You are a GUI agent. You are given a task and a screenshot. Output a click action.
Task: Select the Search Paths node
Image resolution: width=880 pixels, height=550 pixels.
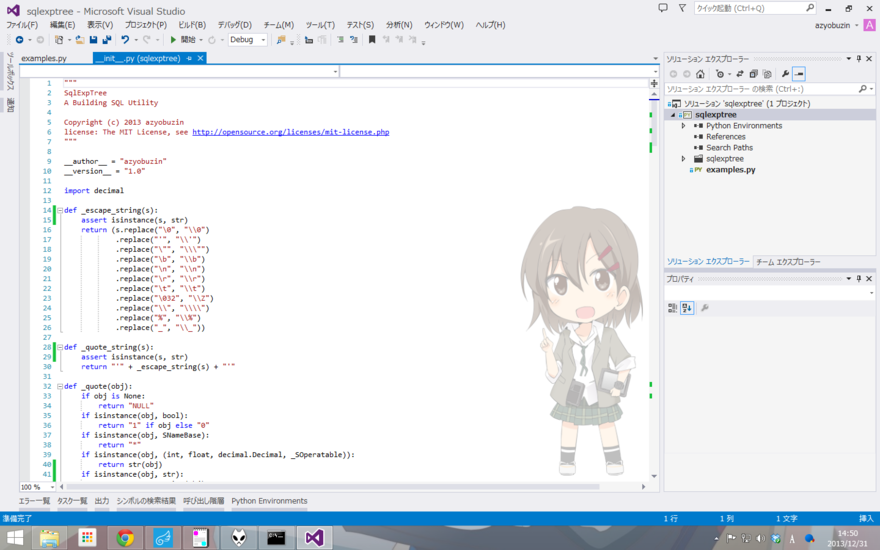[729, 148]
